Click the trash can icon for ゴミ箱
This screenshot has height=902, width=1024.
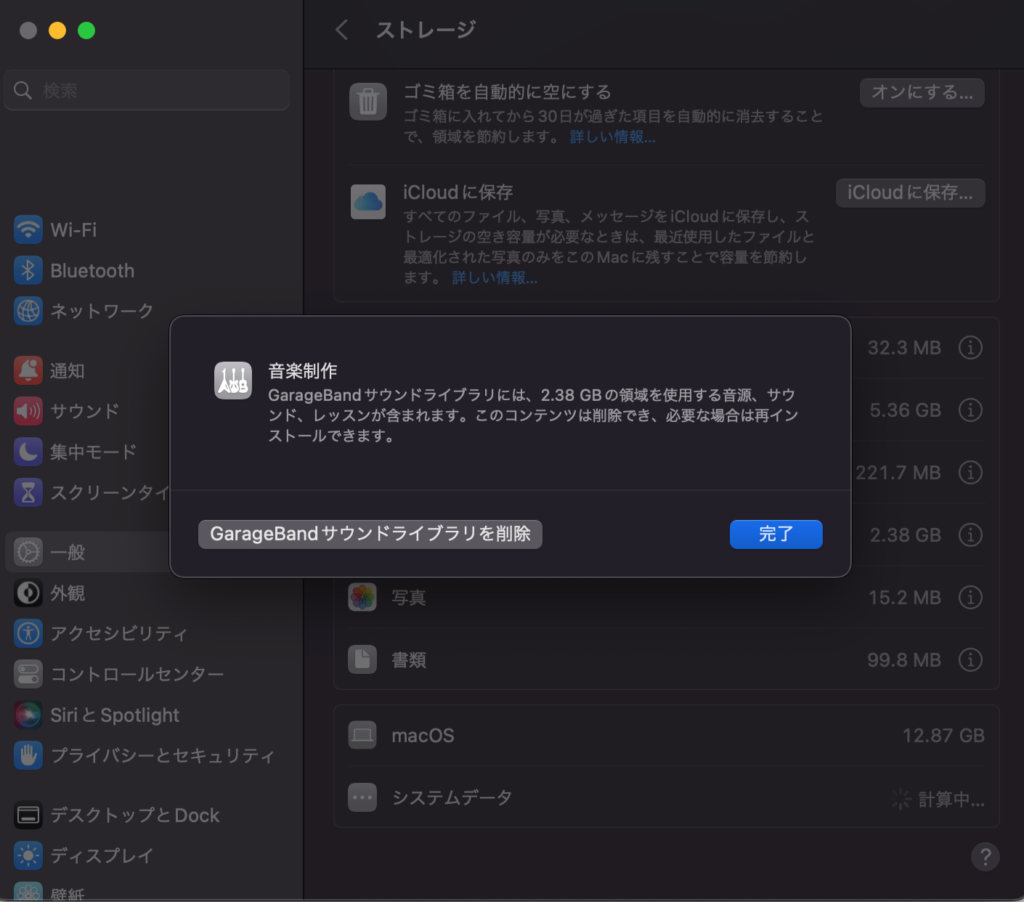point(368,101)
